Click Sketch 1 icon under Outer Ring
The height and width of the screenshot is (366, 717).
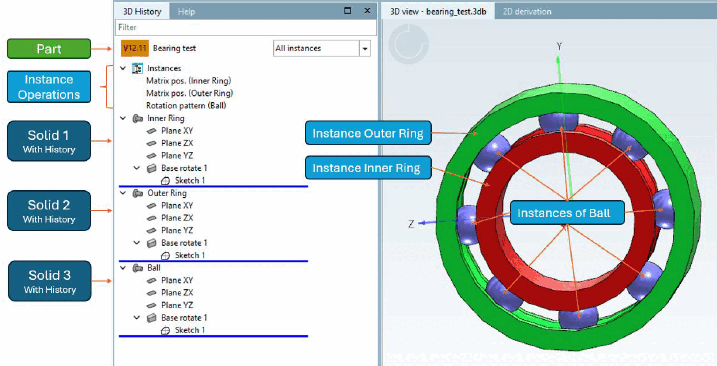pos(166,256)
